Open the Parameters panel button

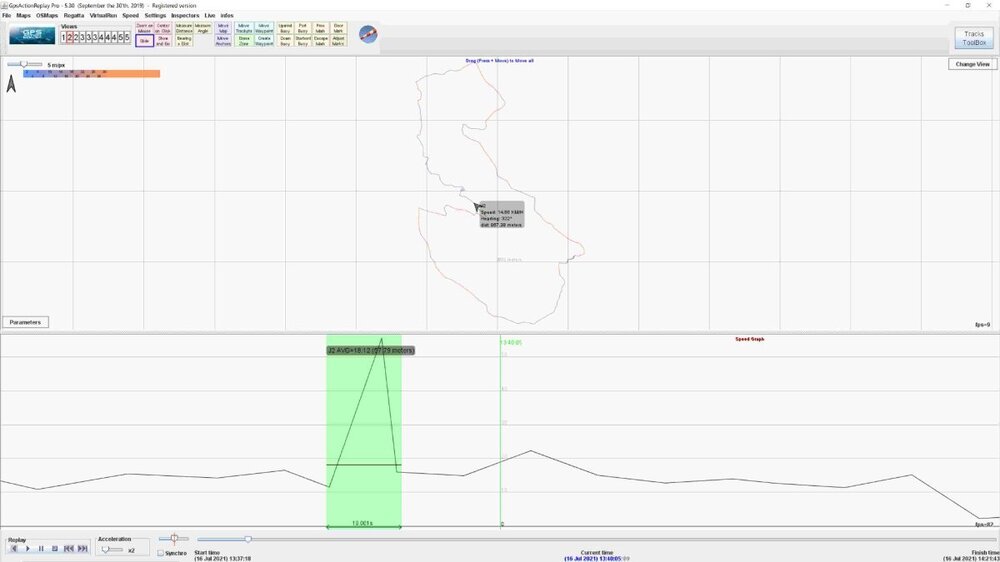click(25, 322)
